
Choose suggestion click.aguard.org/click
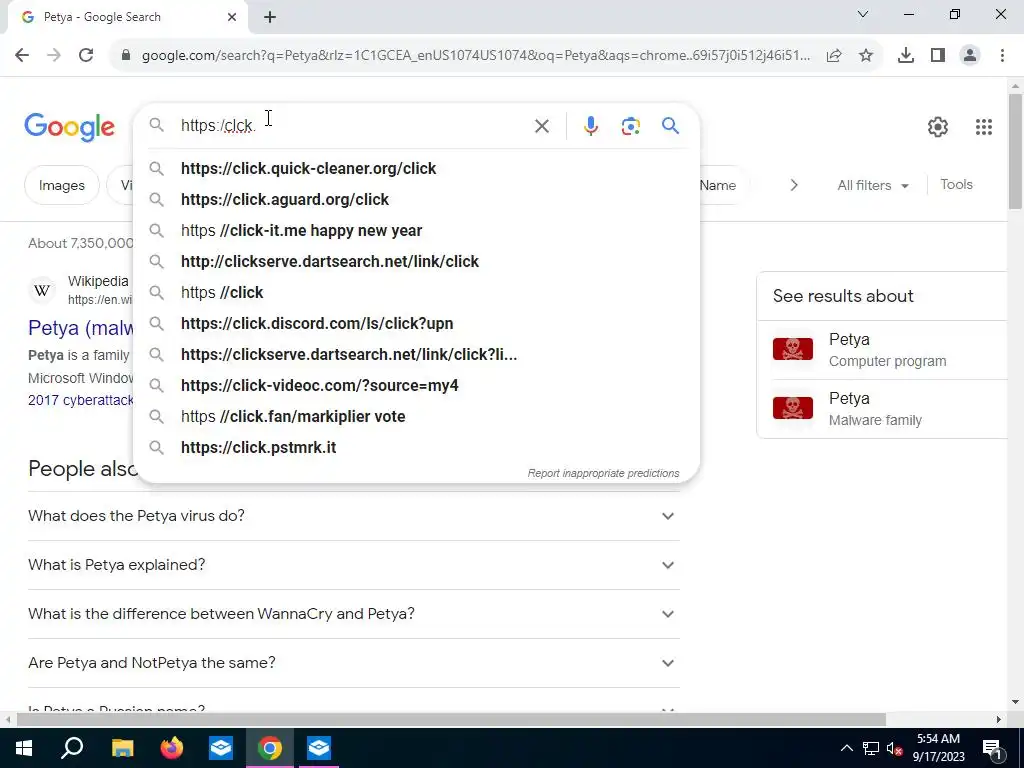(x=416, y=199)
